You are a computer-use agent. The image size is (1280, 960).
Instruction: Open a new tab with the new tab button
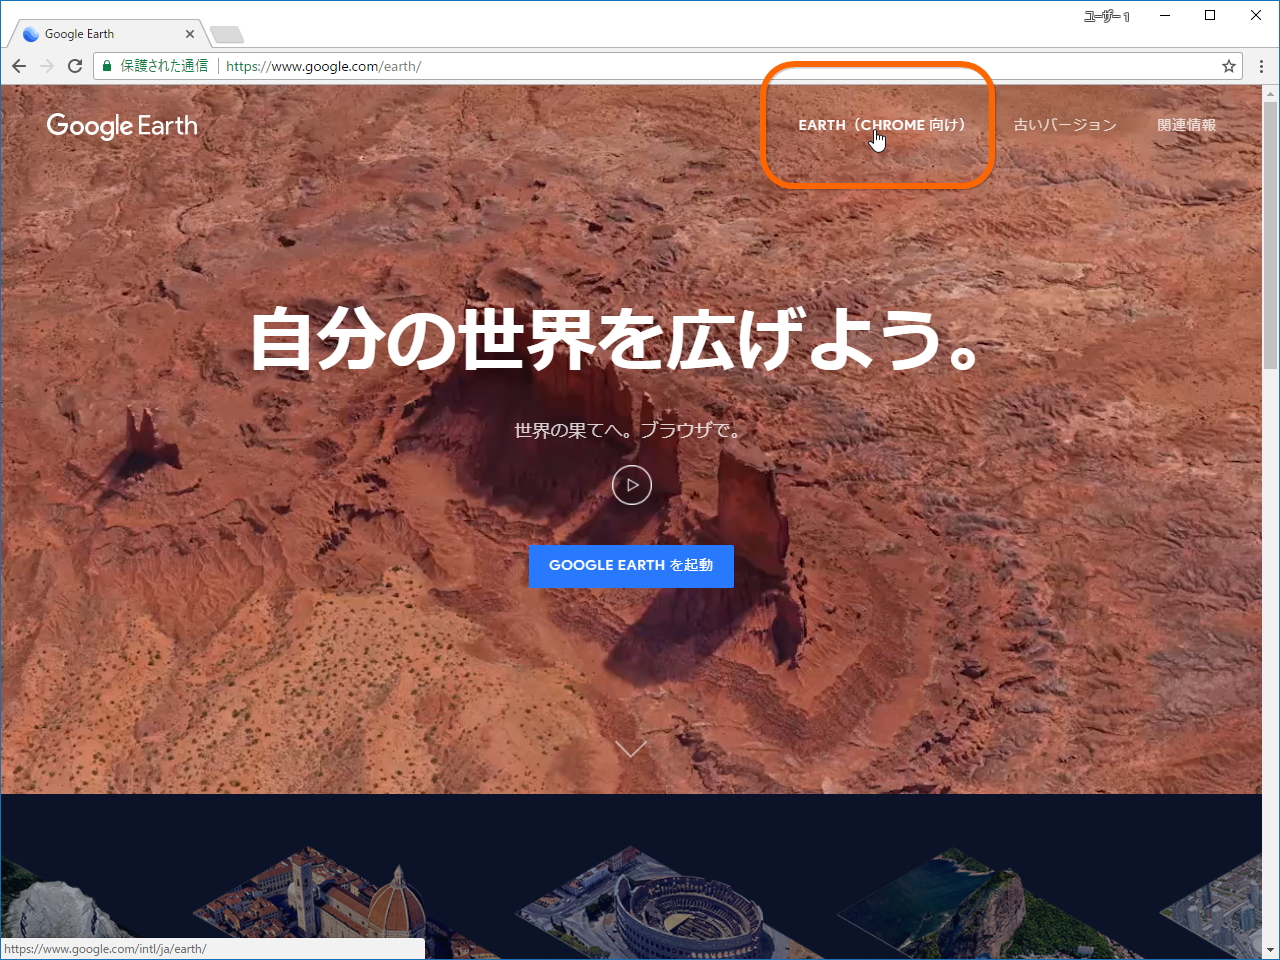point(226,33)
